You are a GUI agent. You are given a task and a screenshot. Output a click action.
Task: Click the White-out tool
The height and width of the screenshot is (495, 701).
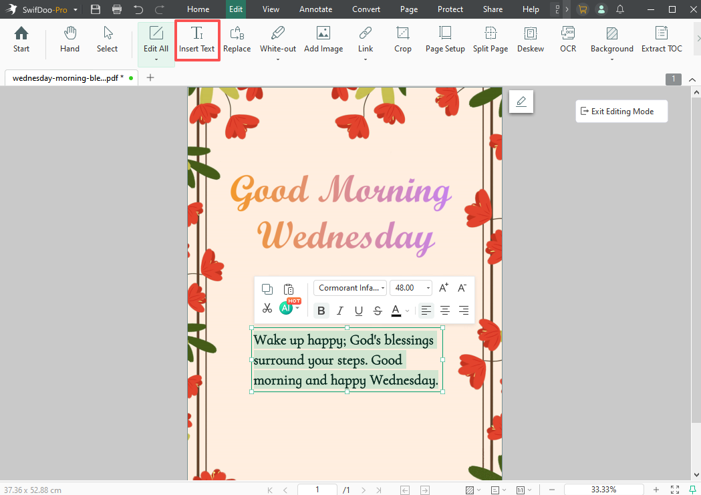tap(277, 39)
